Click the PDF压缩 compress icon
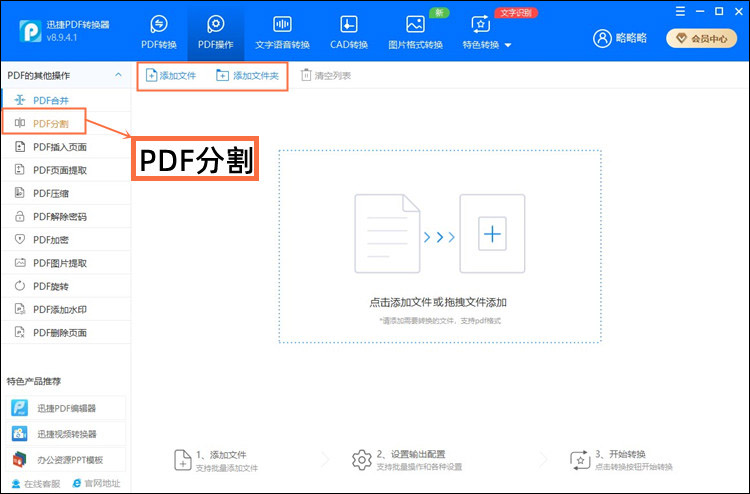The image size is (750, 494). [20, 193]
